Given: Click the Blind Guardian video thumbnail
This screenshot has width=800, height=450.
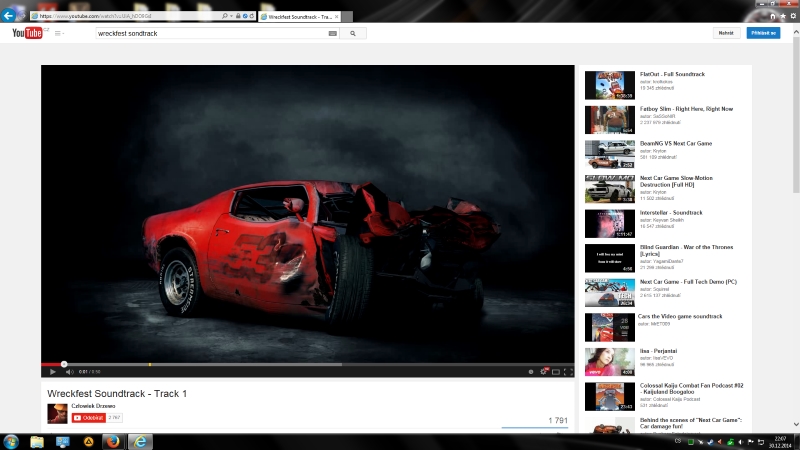Looking at the screenshot, I should [x=610, y=258].
